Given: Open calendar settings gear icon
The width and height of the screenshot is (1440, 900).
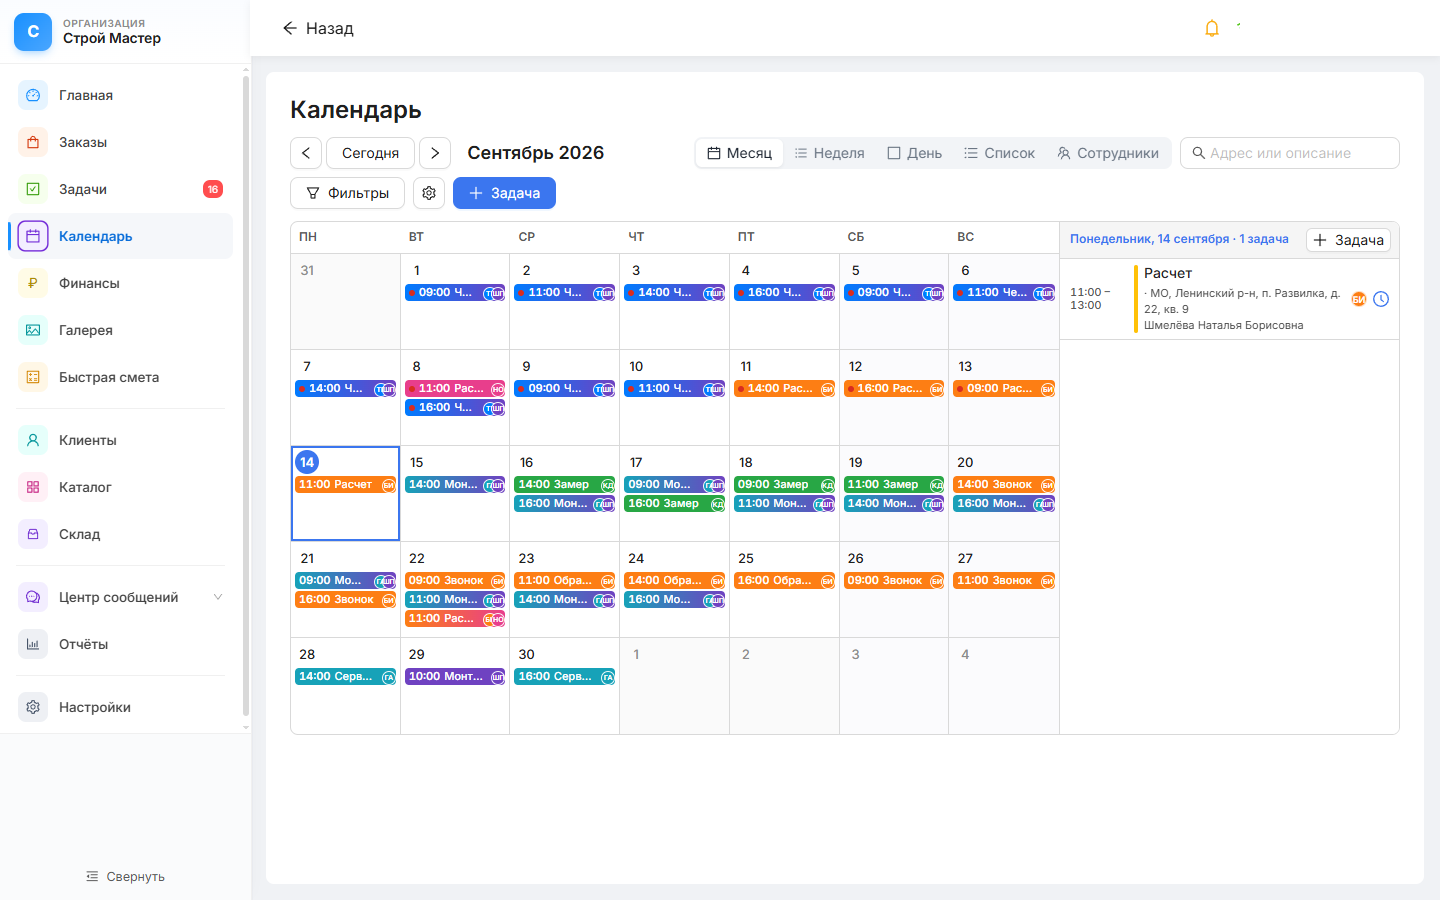Looking at the screenshot, I should coord(429,193).
